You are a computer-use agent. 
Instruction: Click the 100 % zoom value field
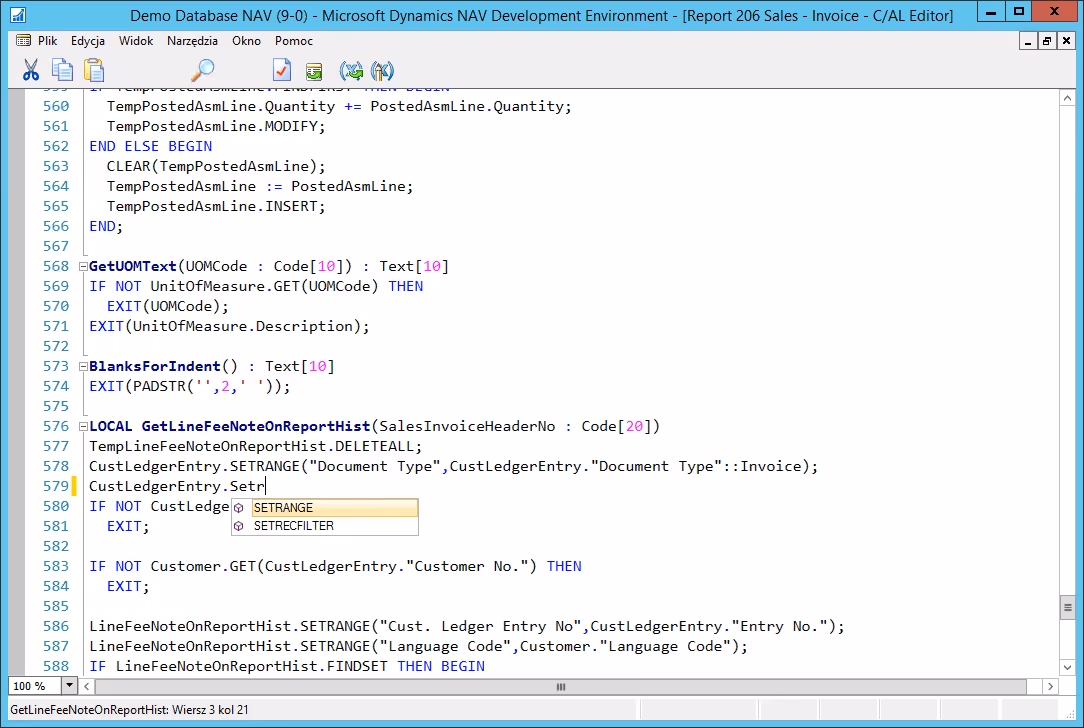[x=35, y=686]
